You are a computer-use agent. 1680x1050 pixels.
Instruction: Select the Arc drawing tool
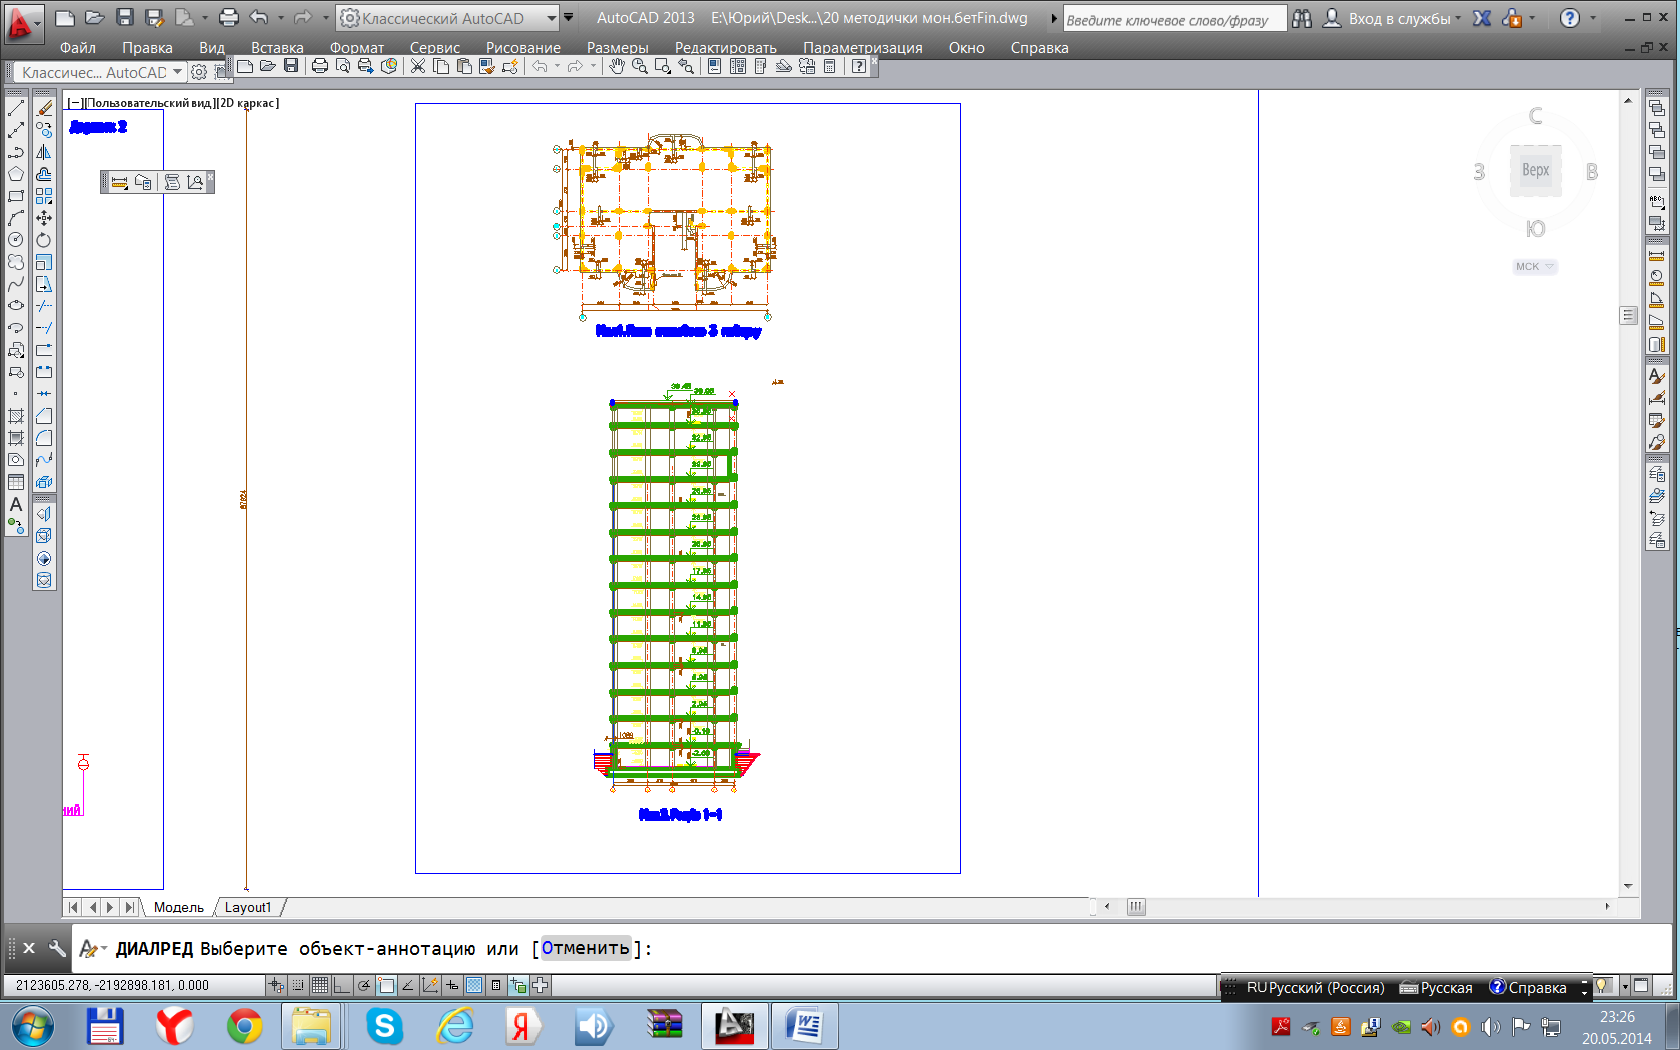tap(16, 218)
